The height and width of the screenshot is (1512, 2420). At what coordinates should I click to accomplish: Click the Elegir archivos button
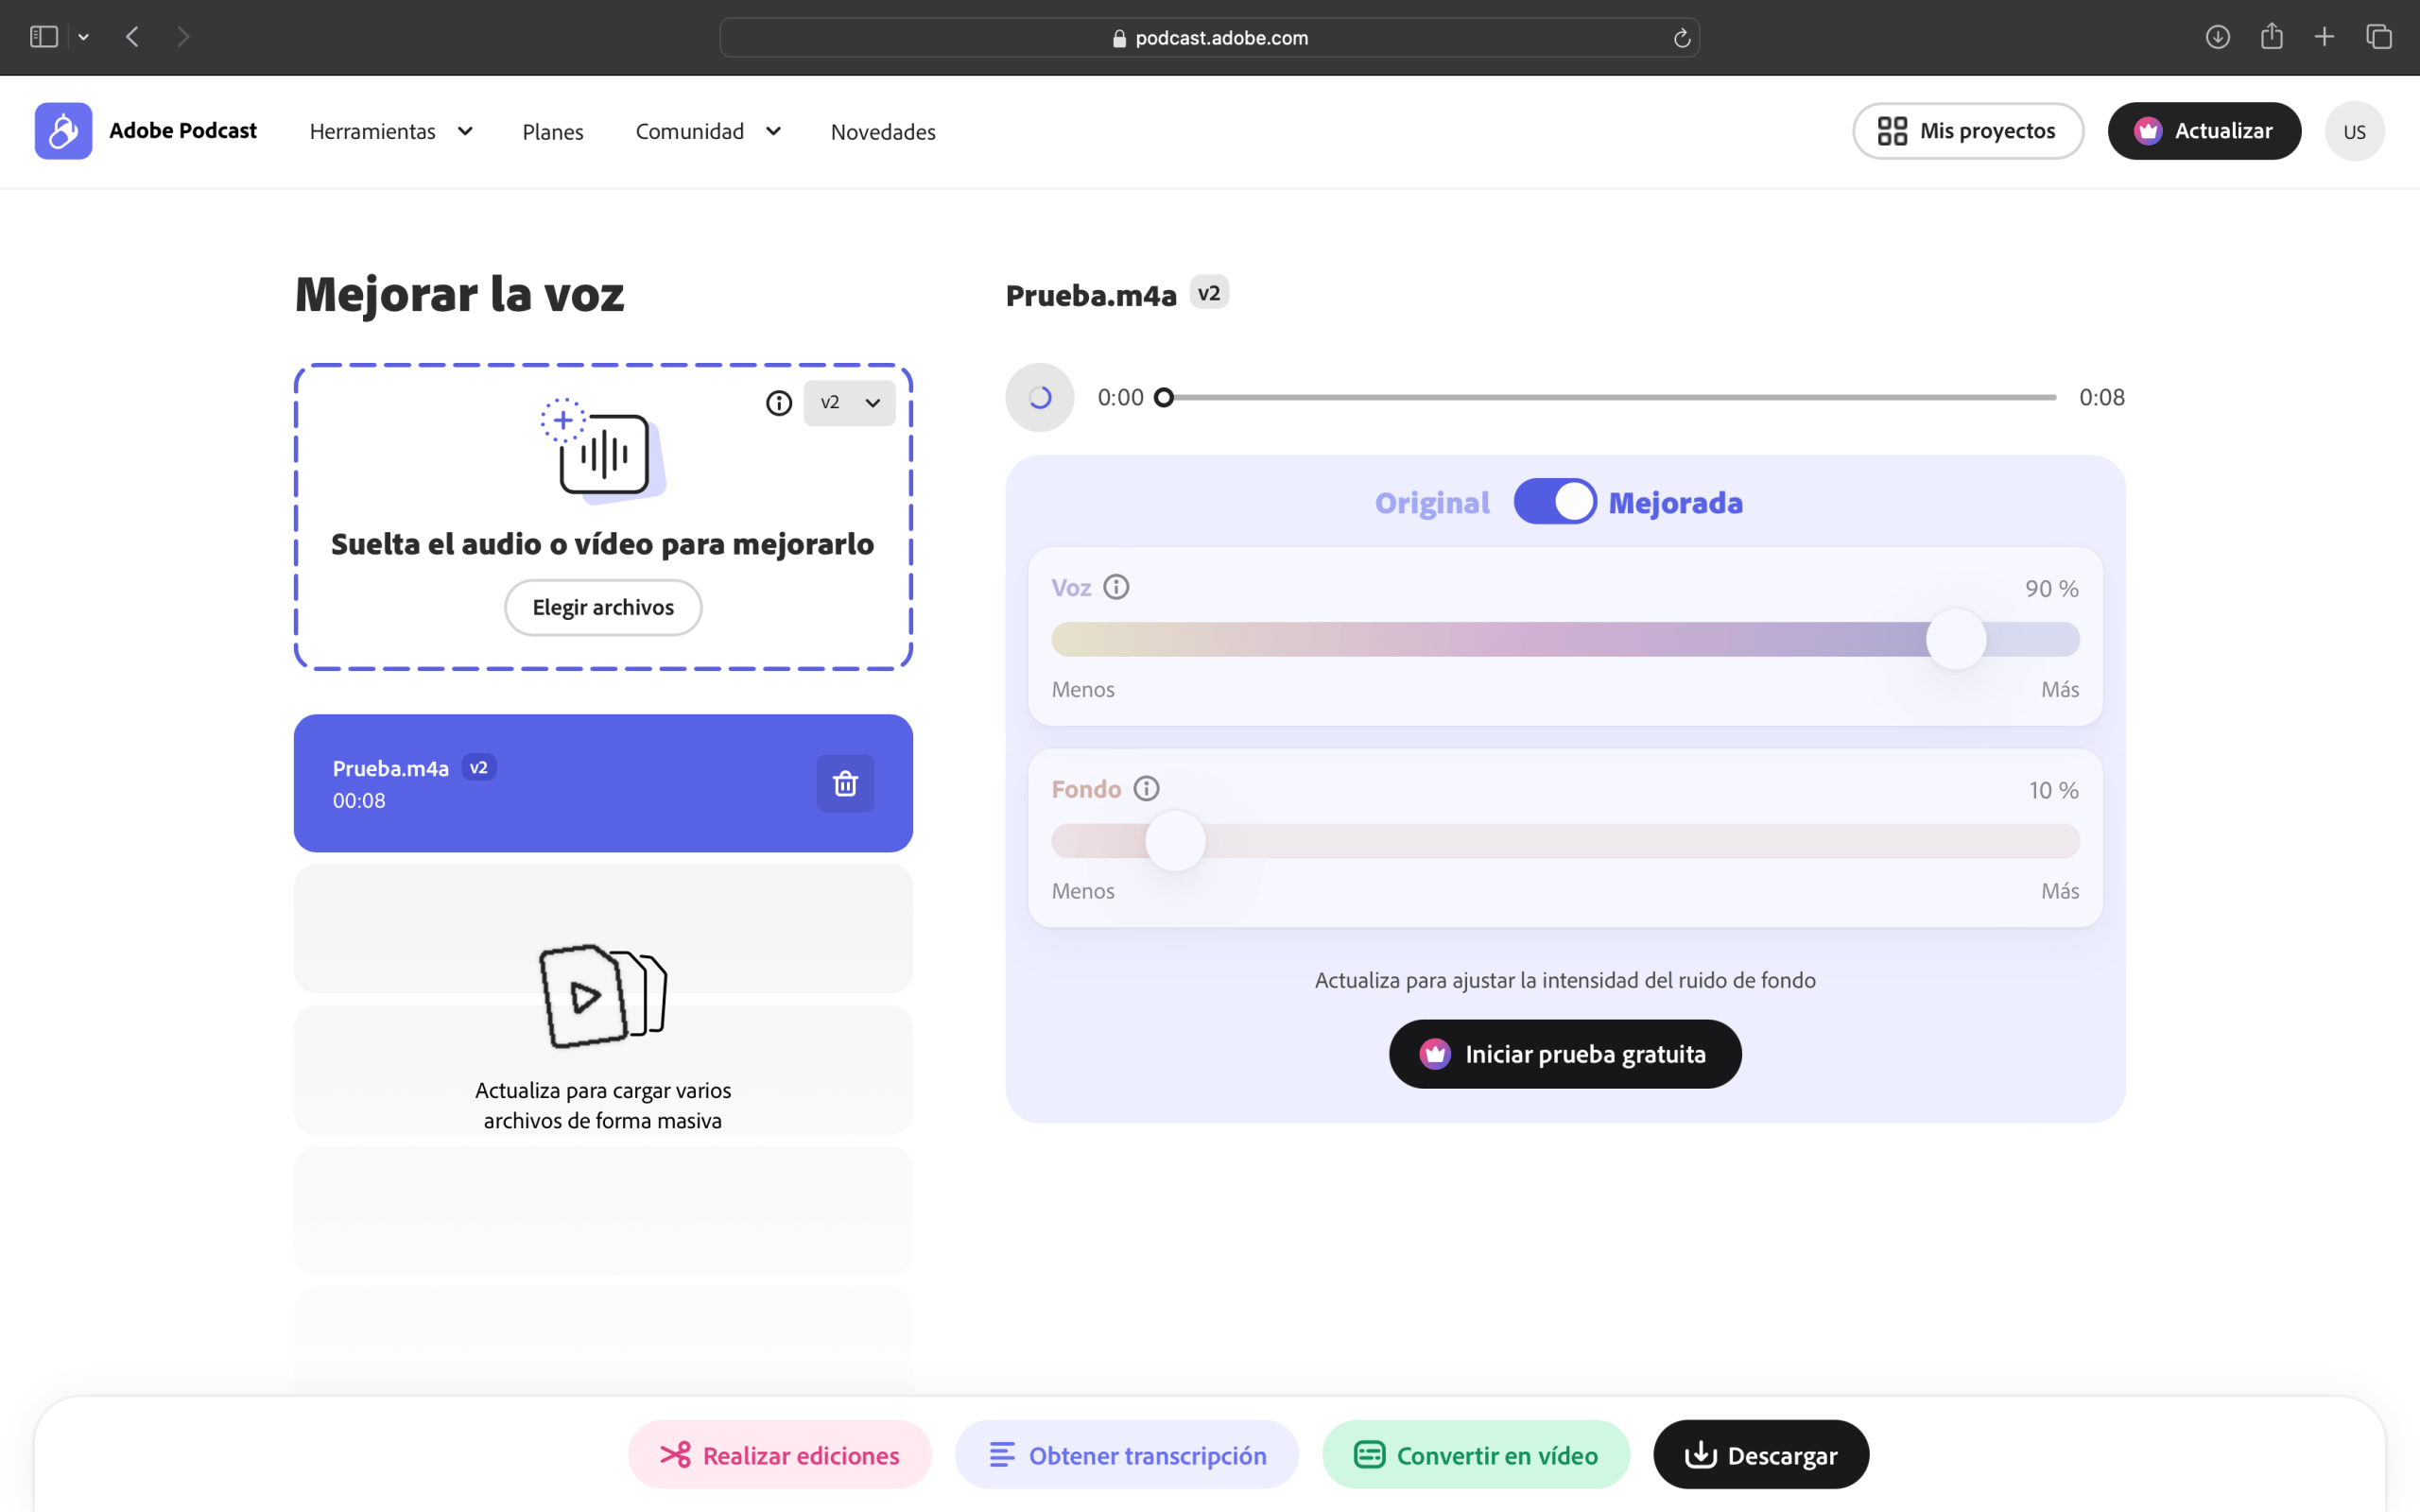(x=603, y=607)
